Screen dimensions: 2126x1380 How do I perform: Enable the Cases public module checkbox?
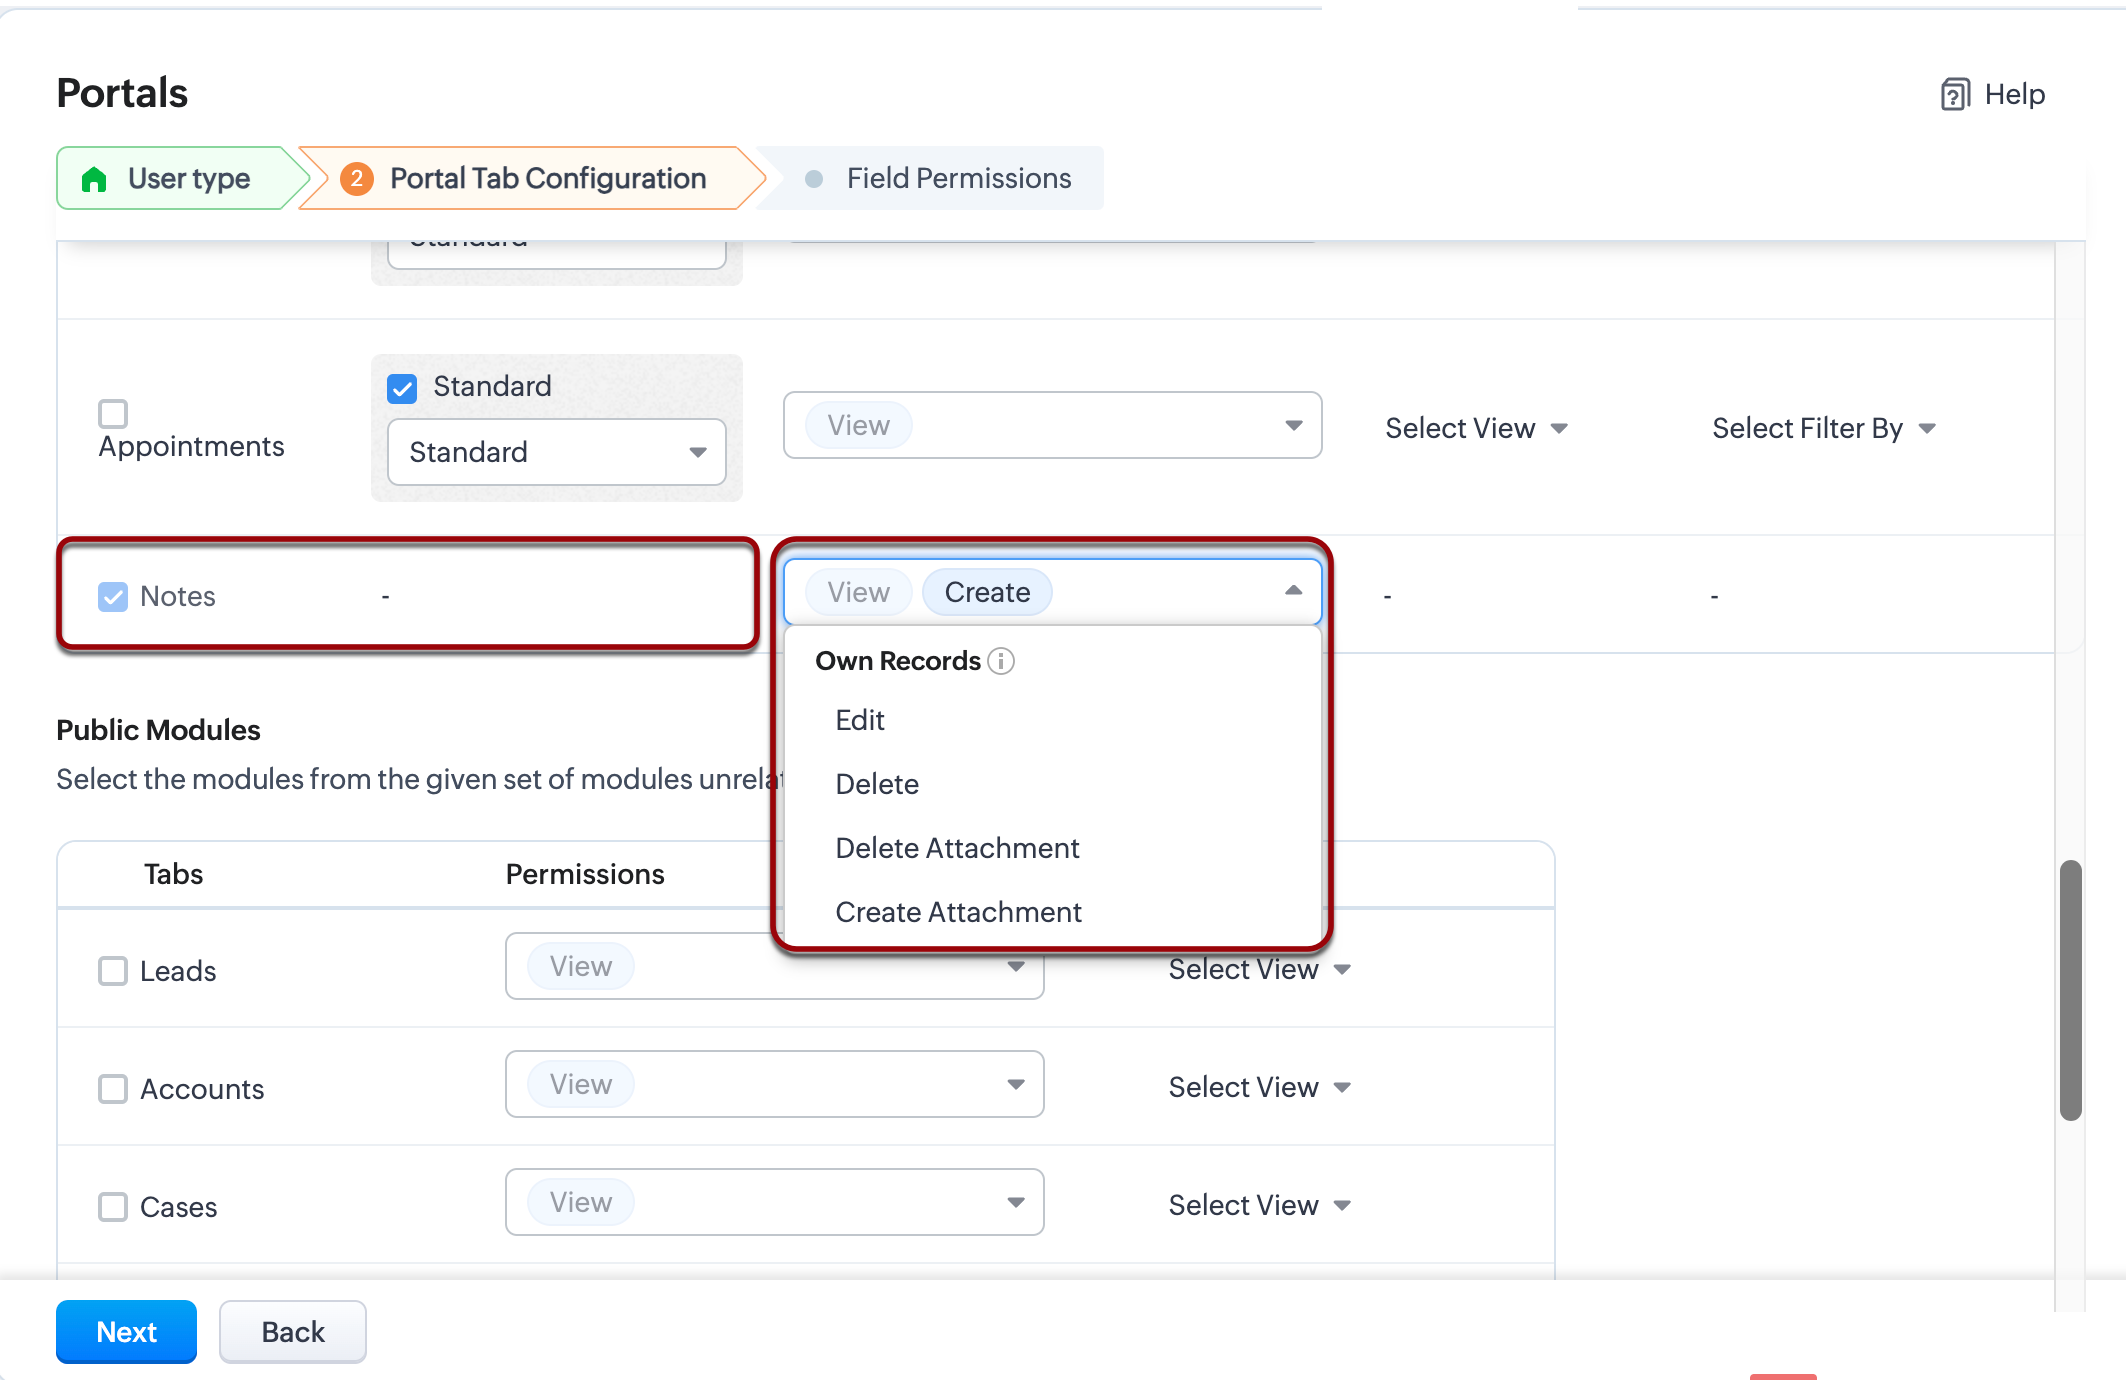coord(113,1207)
